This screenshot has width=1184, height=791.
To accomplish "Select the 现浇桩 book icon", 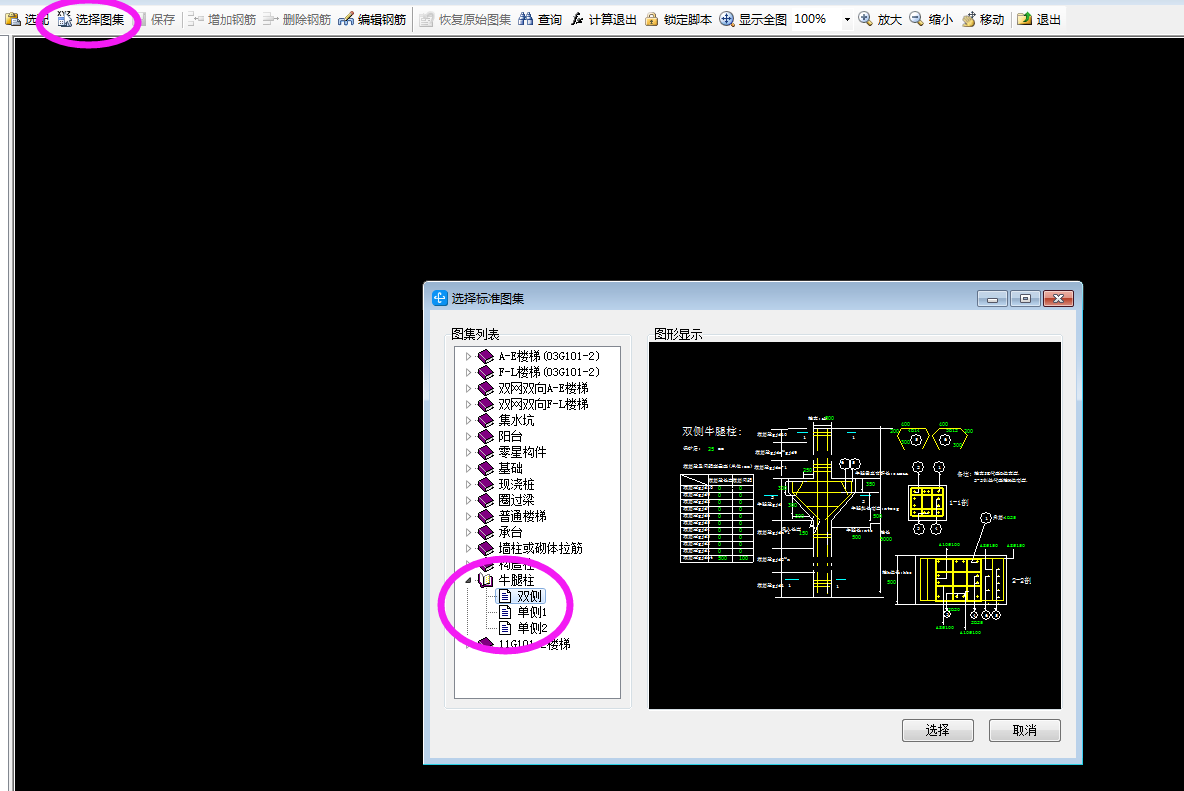I will (486, 485).
